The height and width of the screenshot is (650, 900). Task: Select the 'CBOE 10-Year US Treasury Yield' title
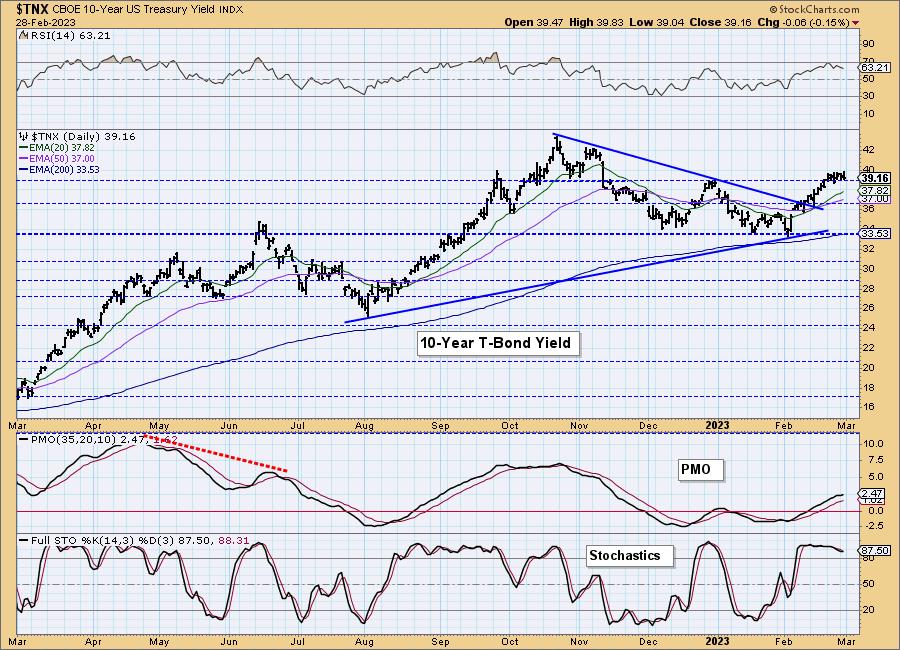pos(135,10)
